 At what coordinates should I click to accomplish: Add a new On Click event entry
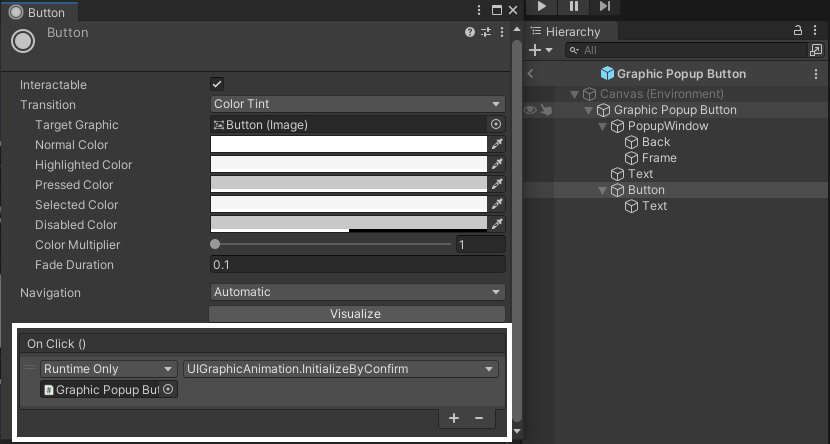point(454,418)
